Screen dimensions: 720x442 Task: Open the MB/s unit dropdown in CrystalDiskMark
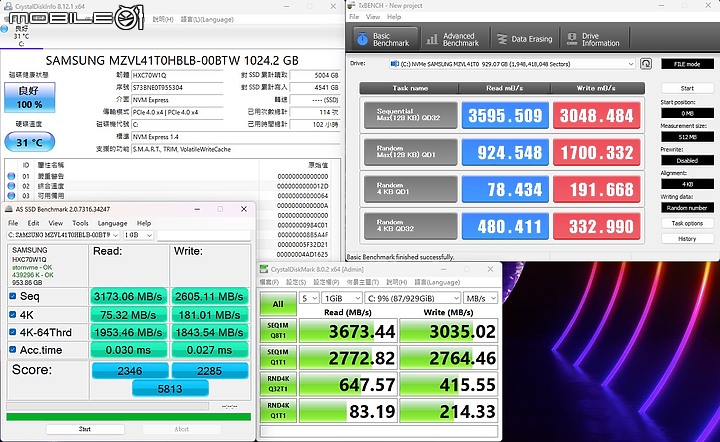(x=480, y=298)
